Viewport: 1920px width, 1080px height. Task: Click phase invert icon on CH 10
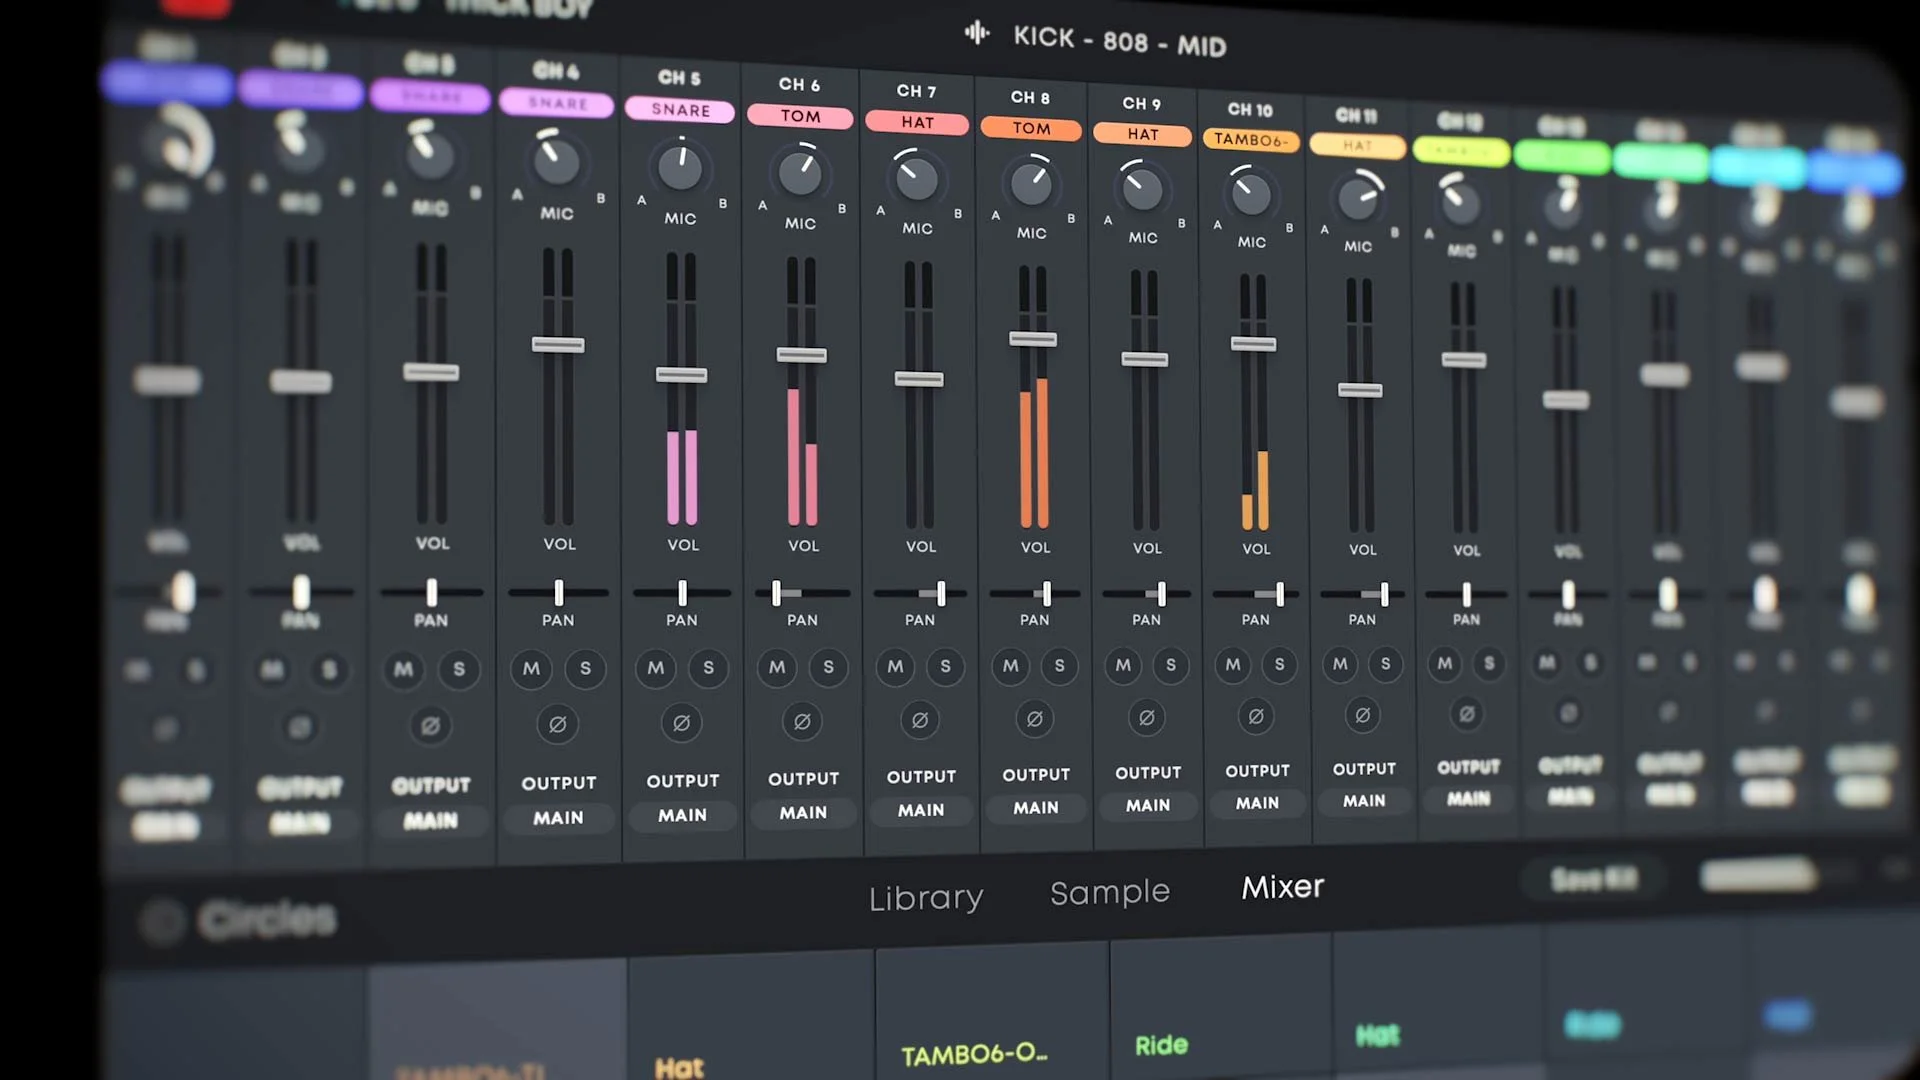[1256, 717]
